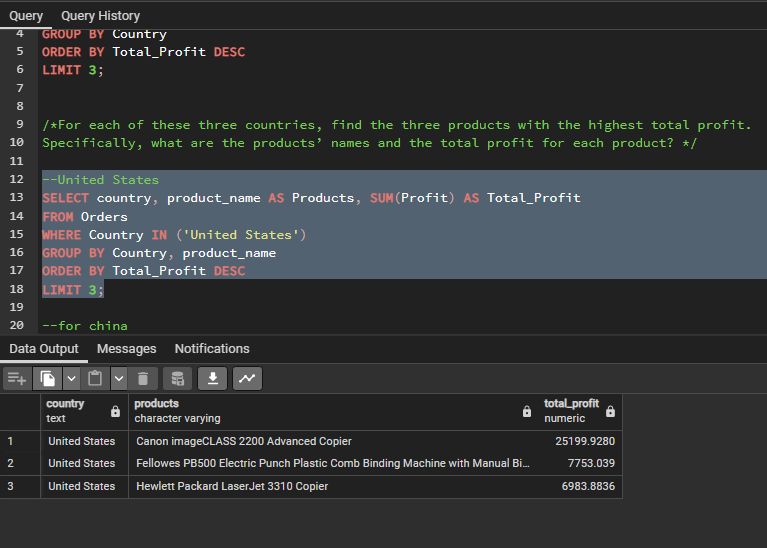Click the Add row icon

(17, 379)
